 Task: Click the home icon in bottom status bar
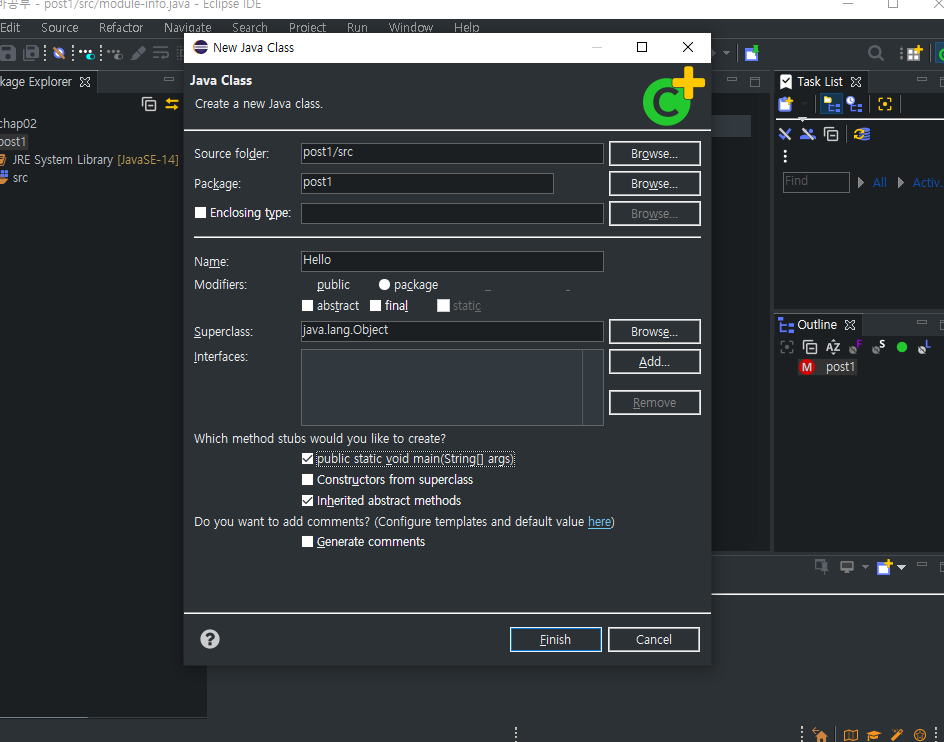coord(819,735)
